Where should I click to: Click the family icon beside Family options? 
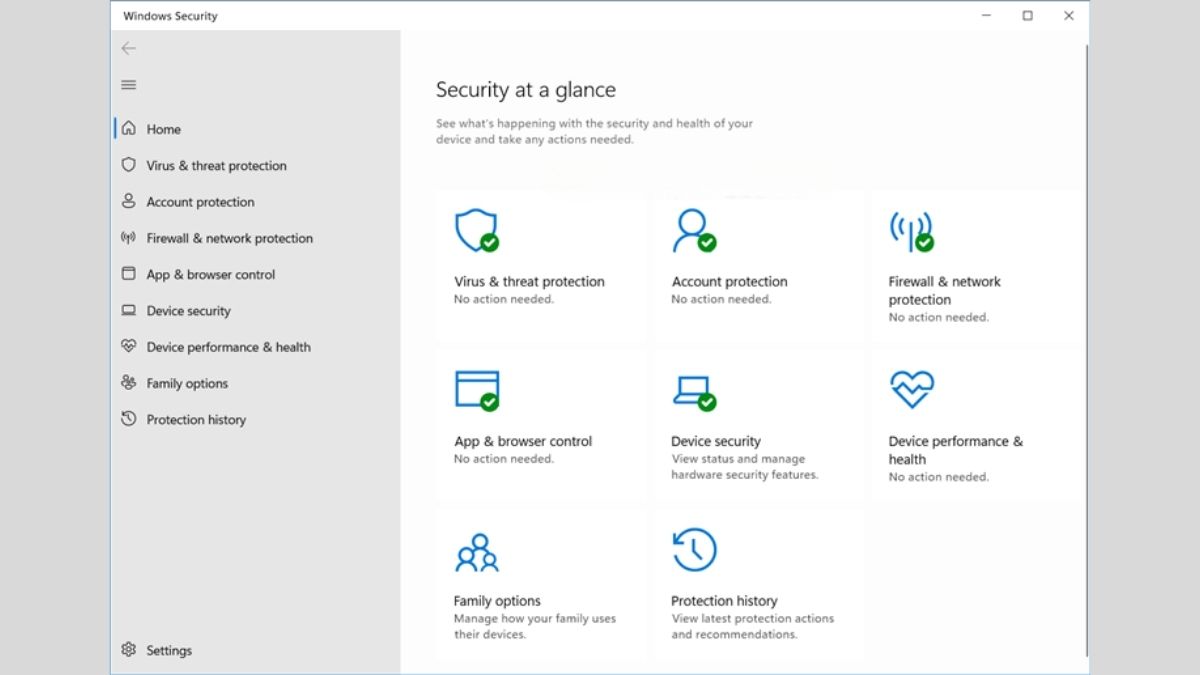[128, 383]
